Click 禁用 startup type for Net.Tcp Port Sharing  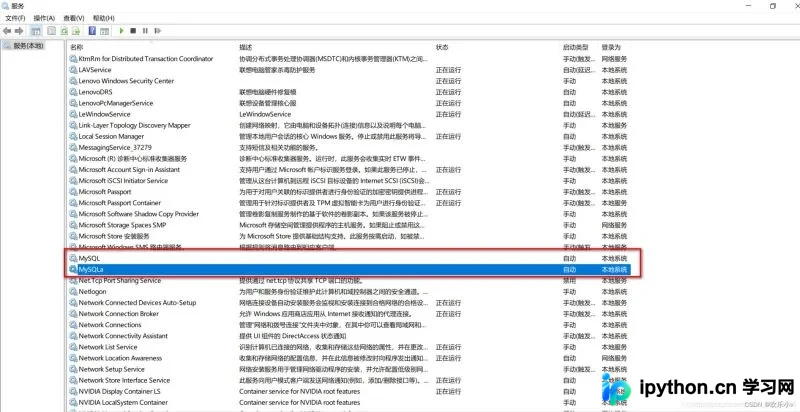(569, 280)
